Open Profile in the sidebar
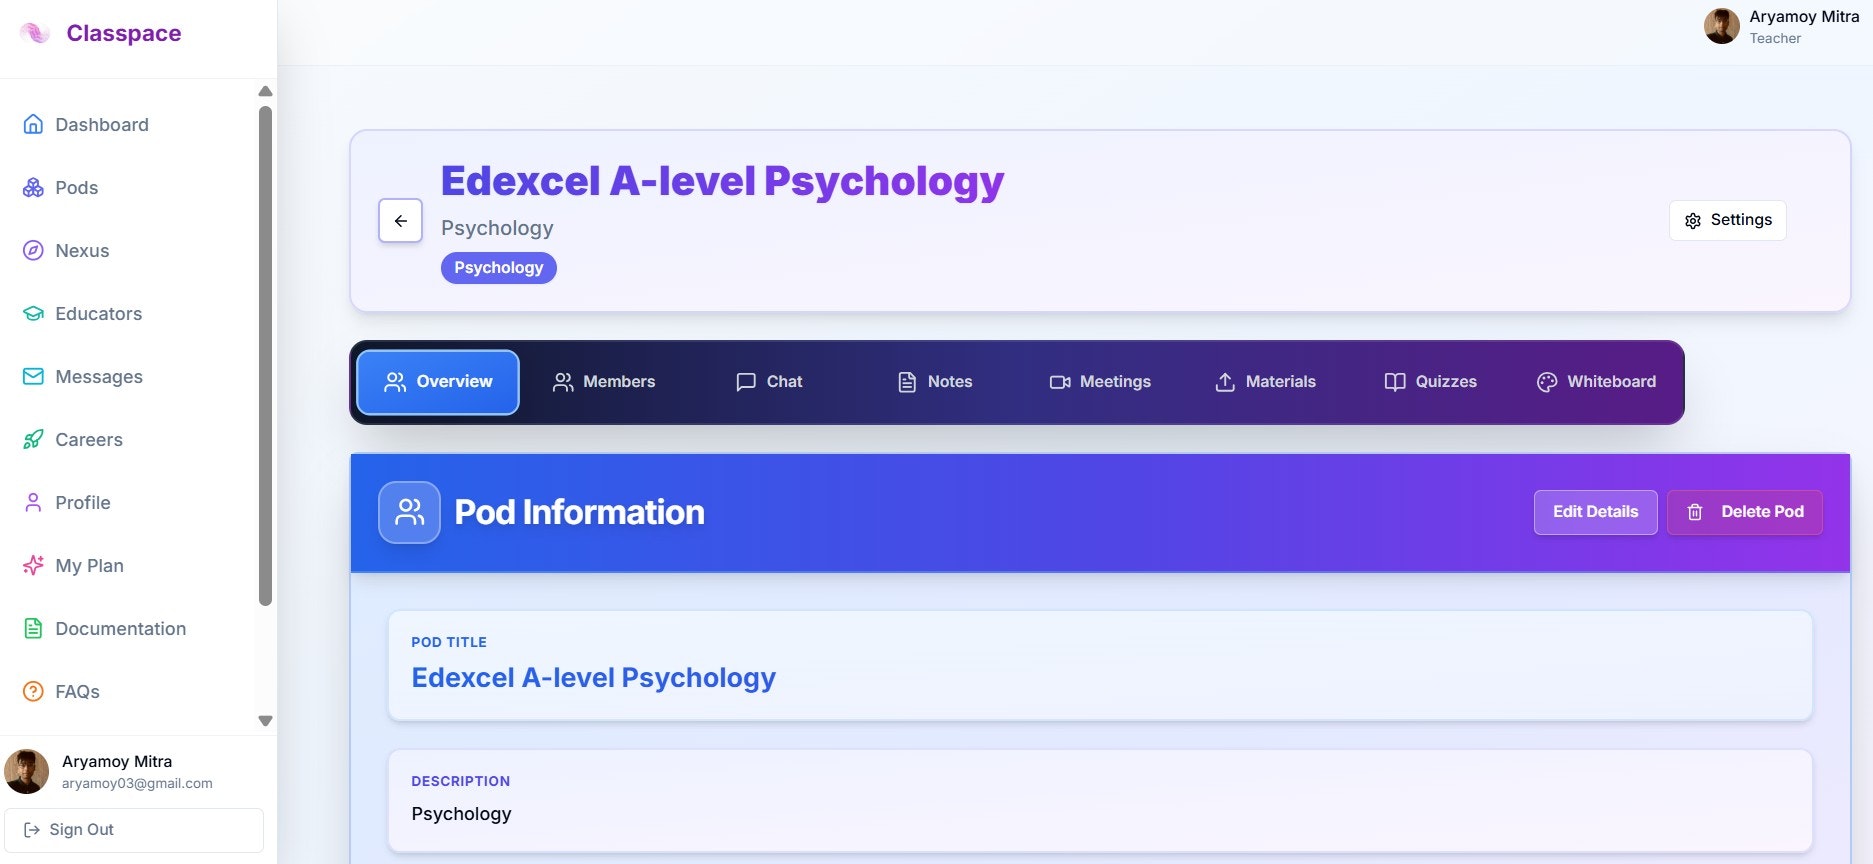 coord(128,502)
